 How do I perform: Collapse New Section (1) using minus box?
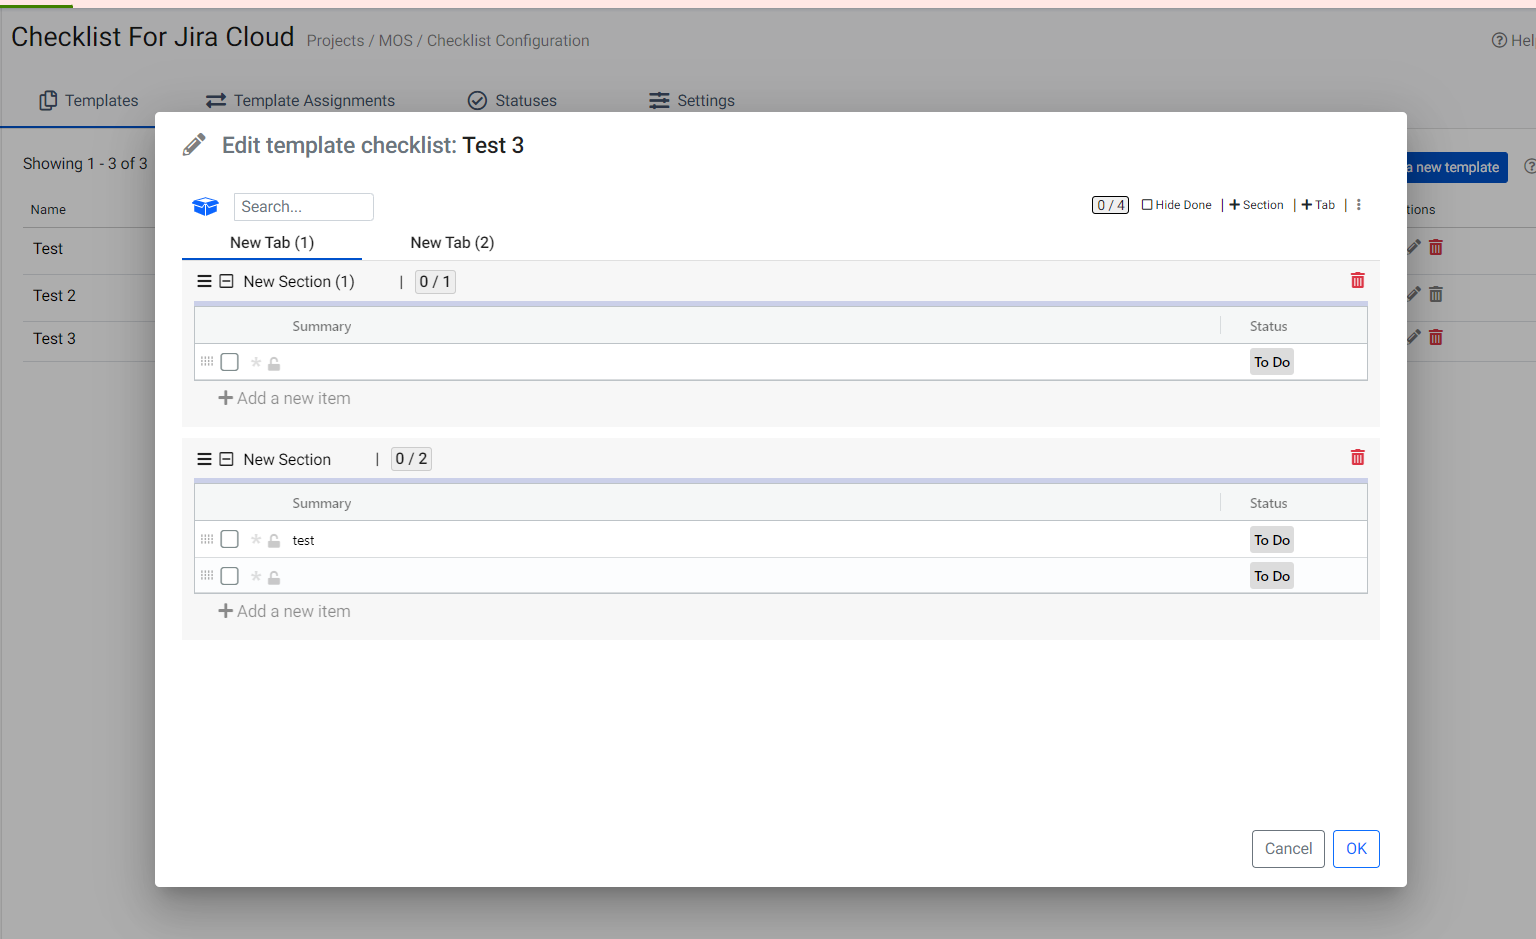[x=226, y=282]
